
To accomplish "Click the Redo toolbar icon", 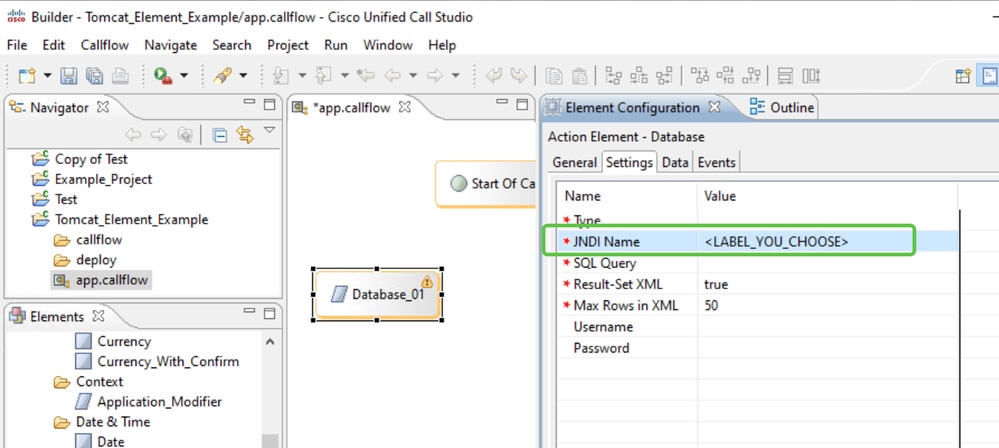I will 519,76.
